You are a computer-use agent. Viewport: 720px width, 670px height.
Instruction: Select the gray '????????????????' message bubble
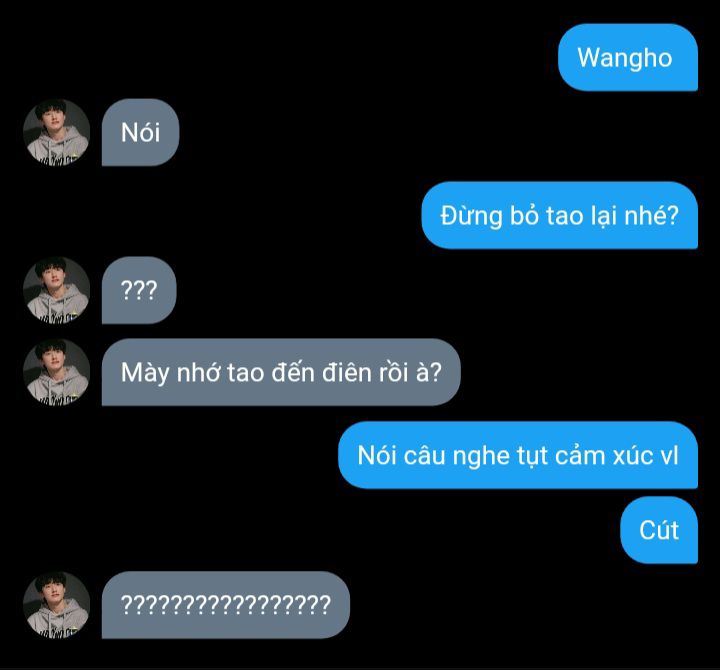point(225,605)
